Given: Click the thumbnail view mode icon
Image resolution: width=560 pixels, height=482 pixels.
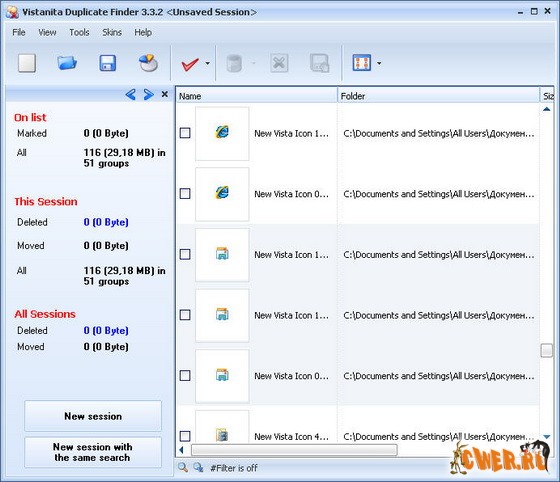Looking at the screenshot, I should 361,63.
